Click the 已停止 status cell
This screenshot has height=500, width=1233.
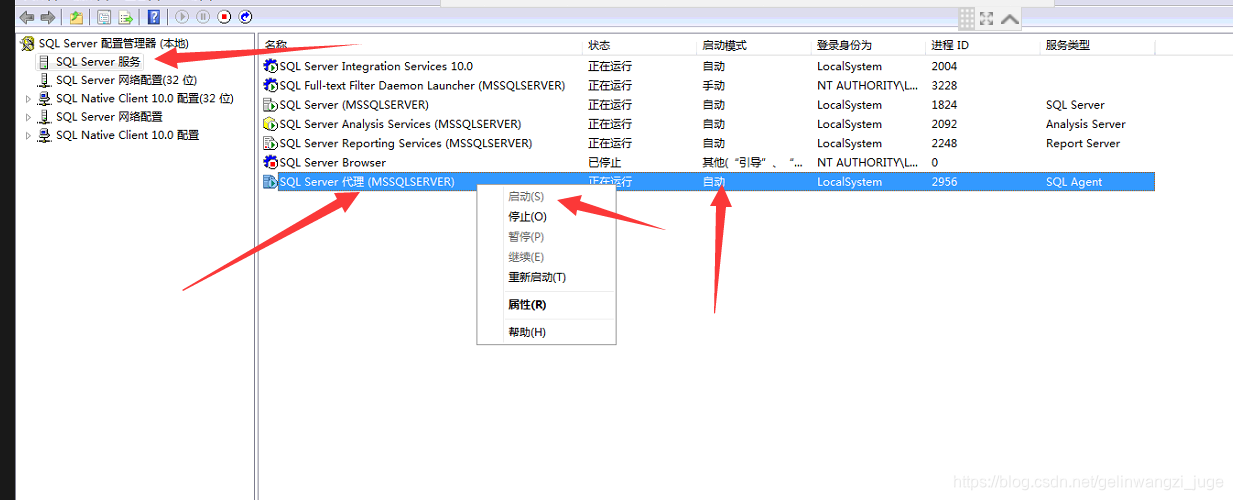coord(604,162)
